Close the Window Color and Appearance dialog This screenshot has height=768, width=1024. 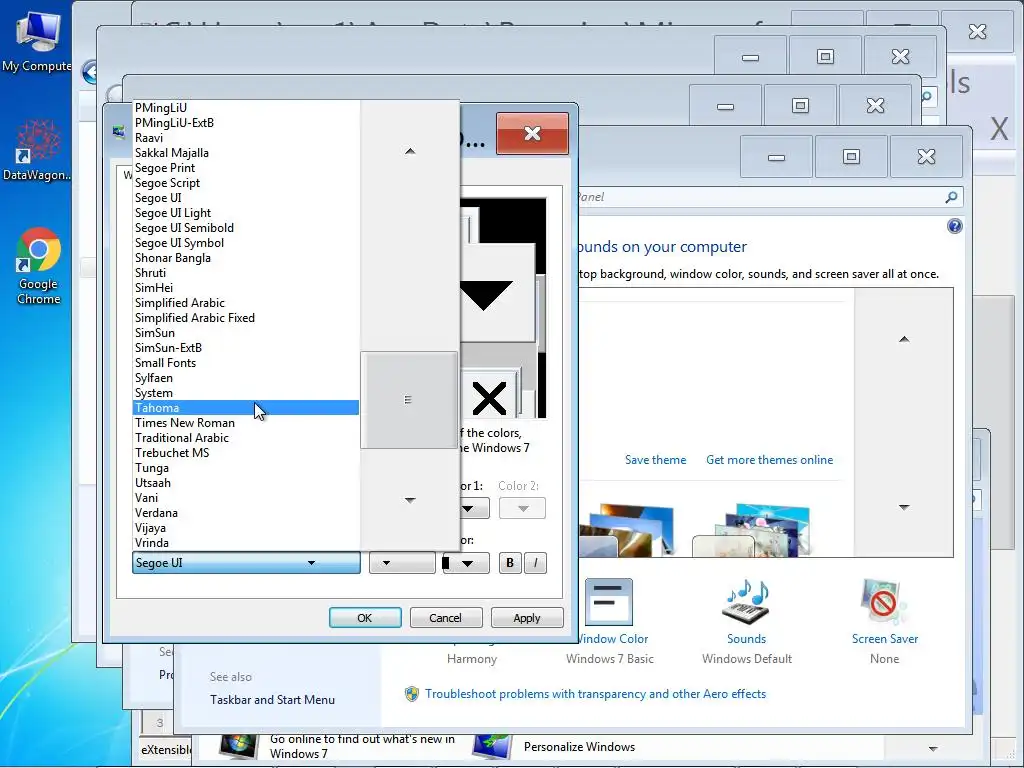(532, 133)
